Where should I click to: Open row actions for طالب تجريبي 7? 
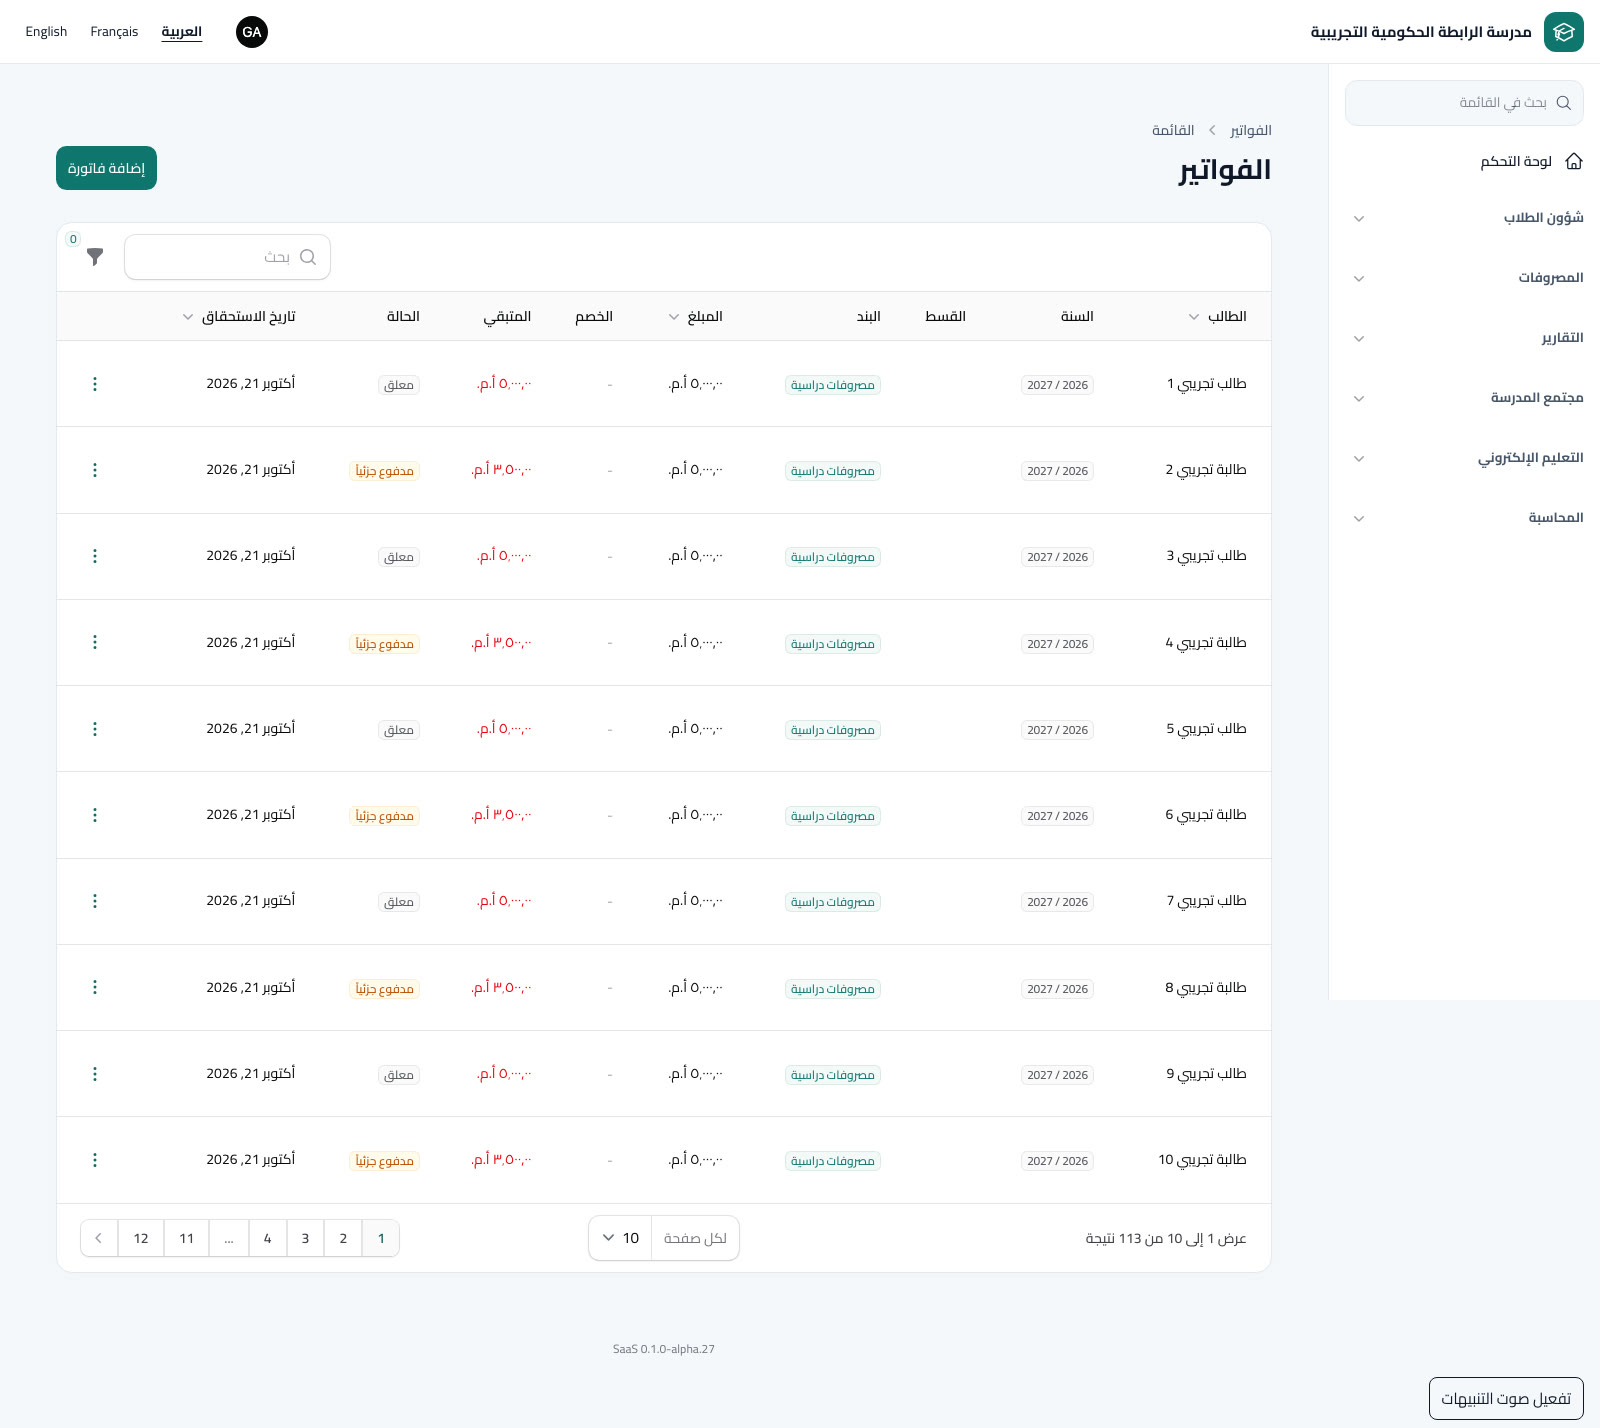point(95,901)
